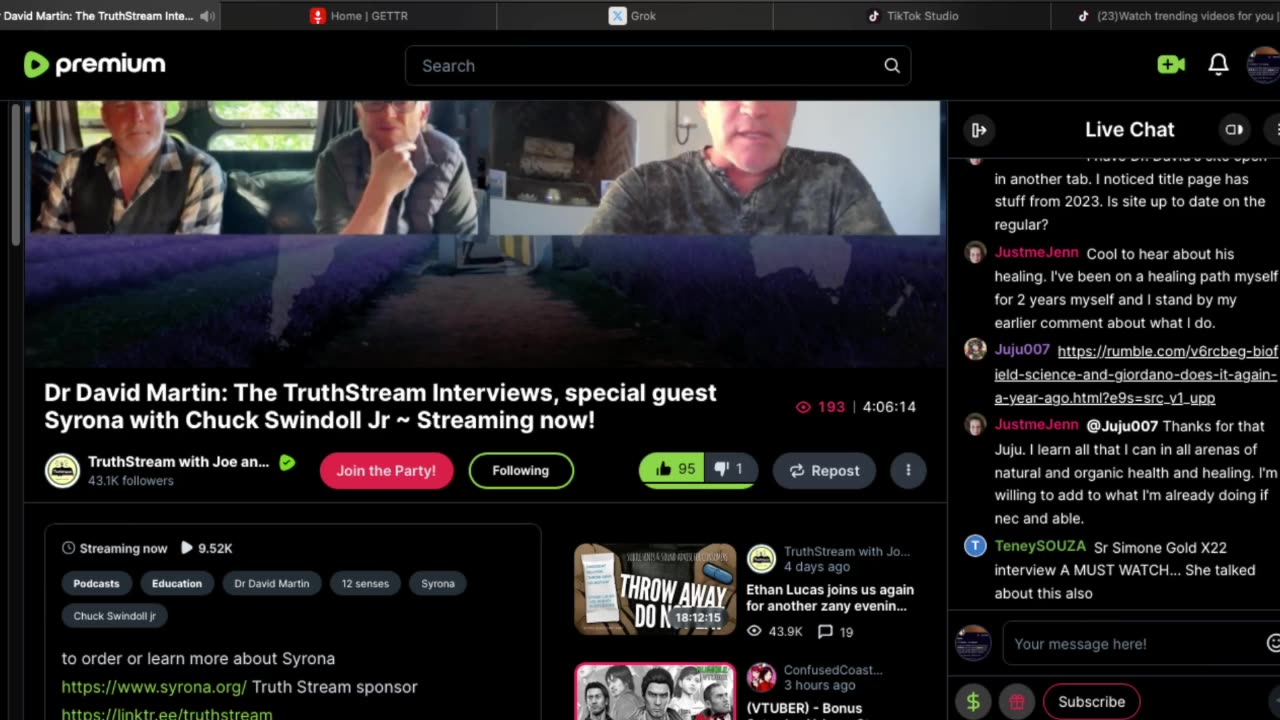Click the search magnifier icon
The height and width of the screenshot is (720, 1280).
[892, 66]
